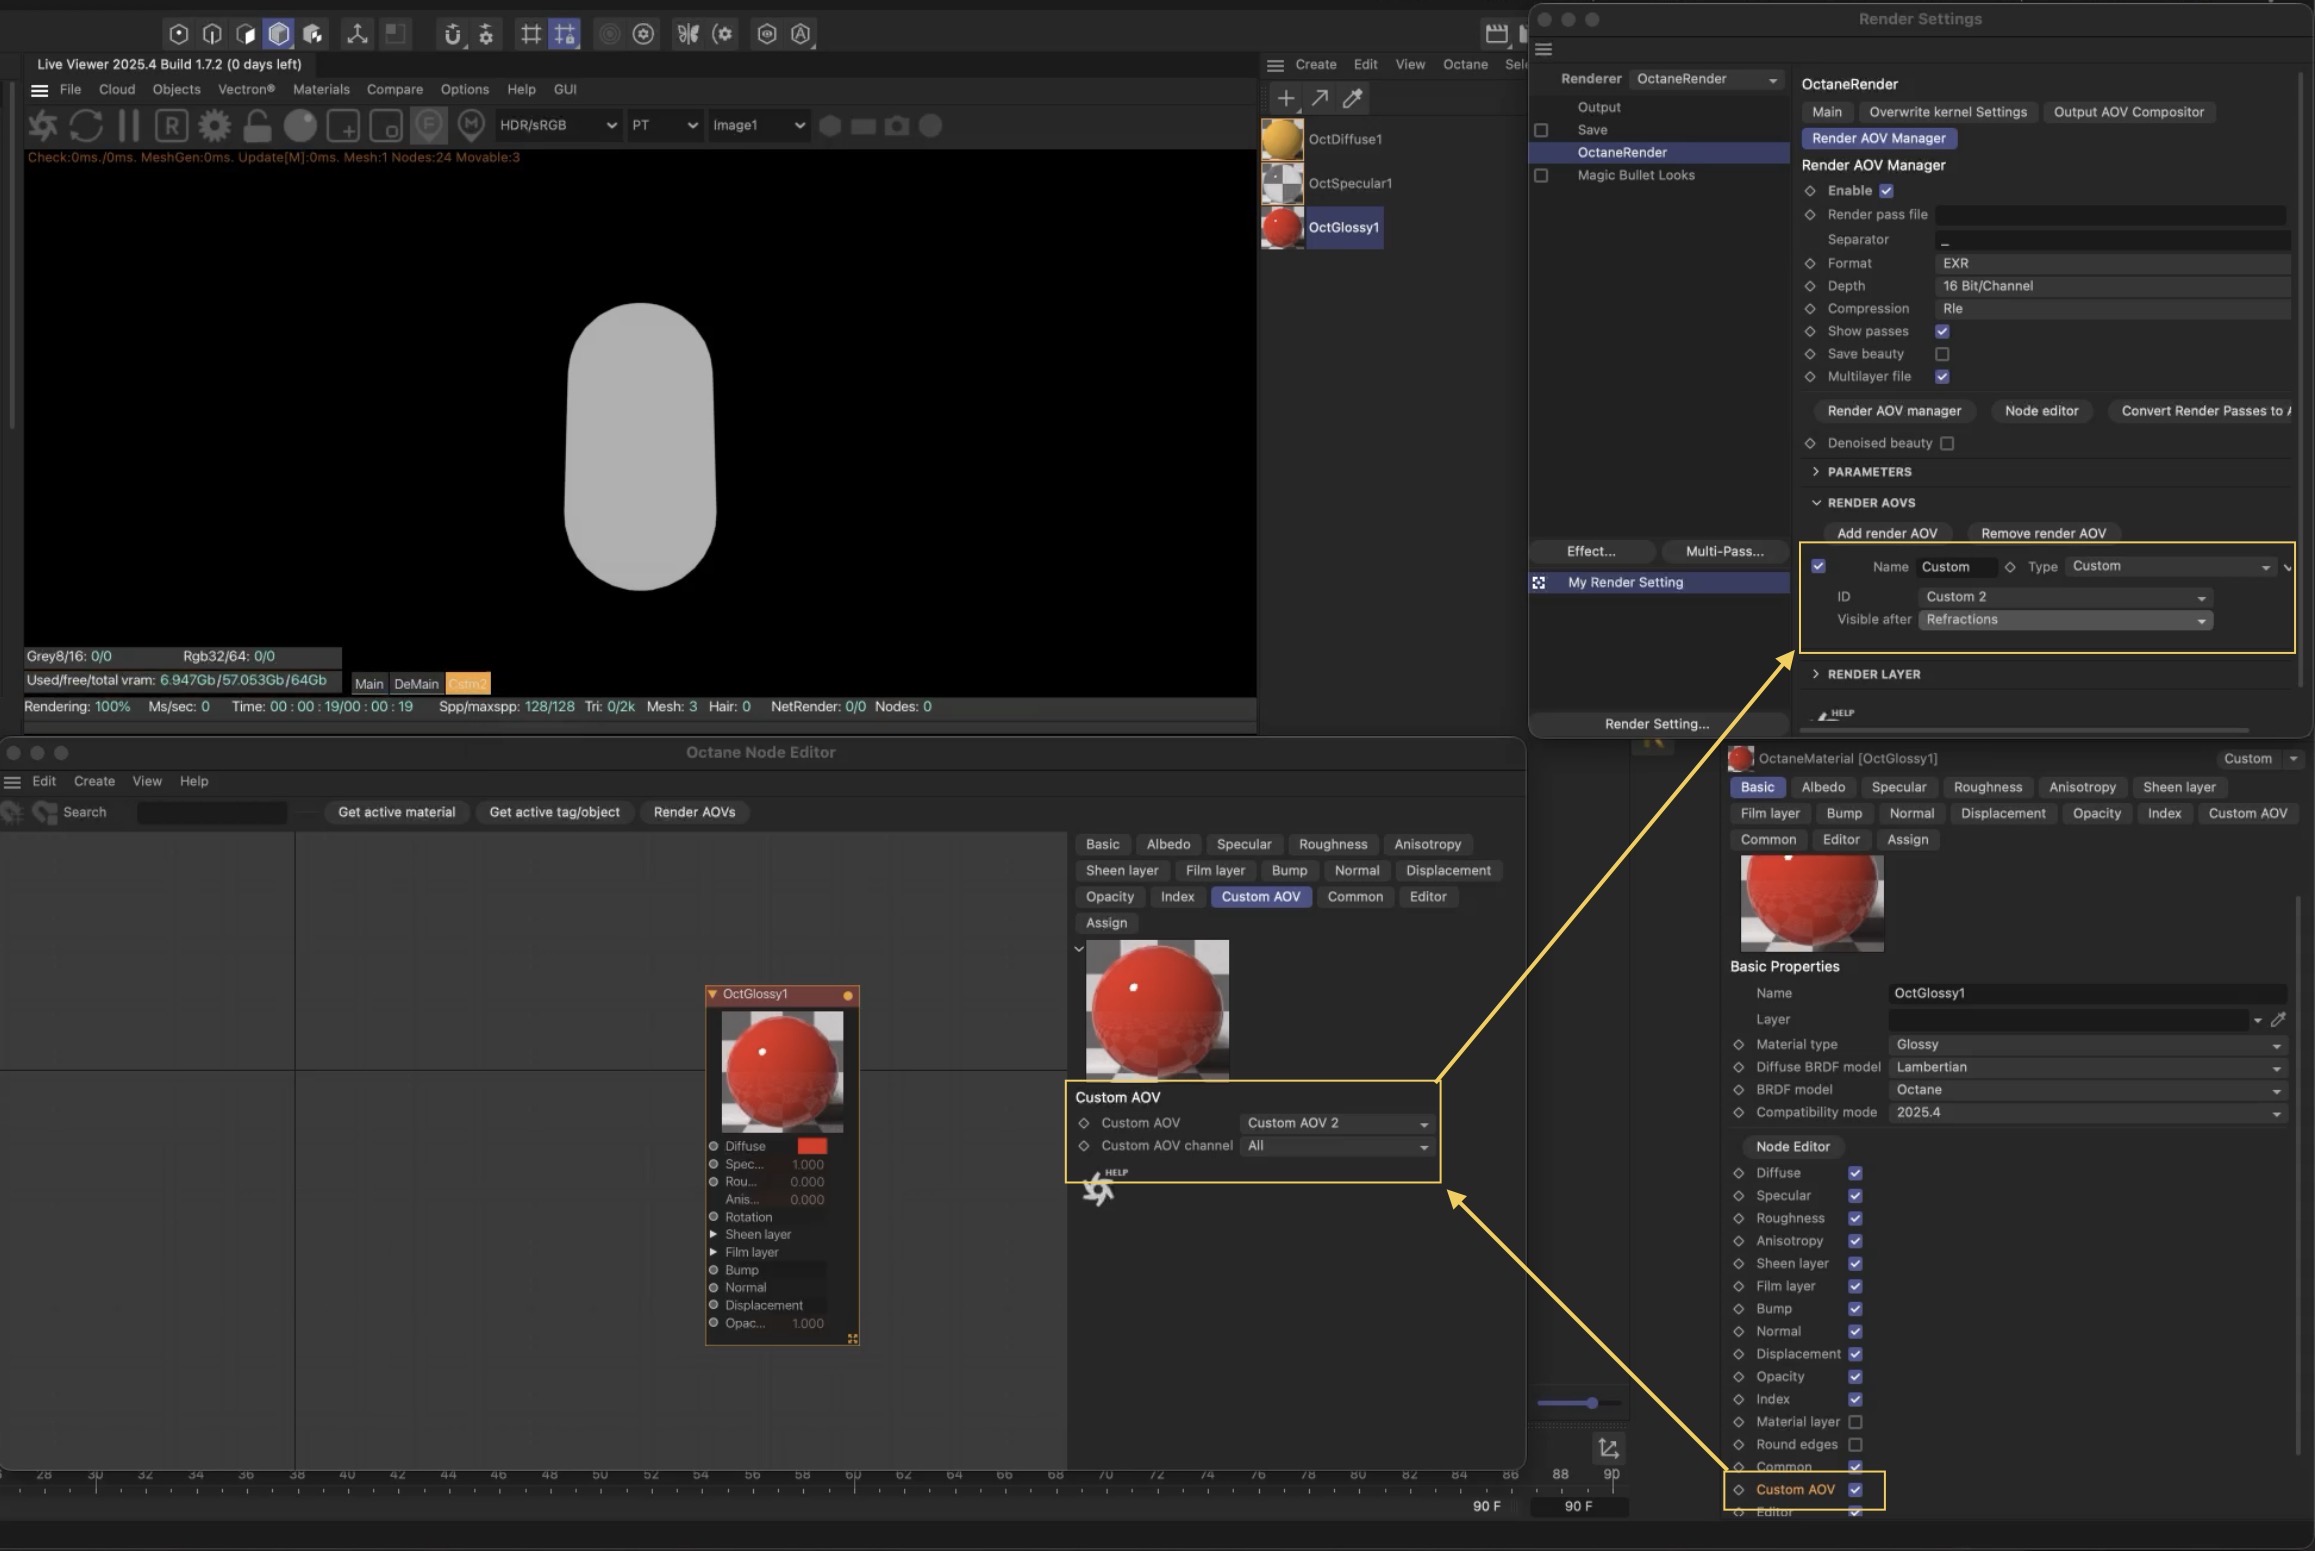Click Get active material button
Screen dimensions: 2315x1551
tap(396, 812)
